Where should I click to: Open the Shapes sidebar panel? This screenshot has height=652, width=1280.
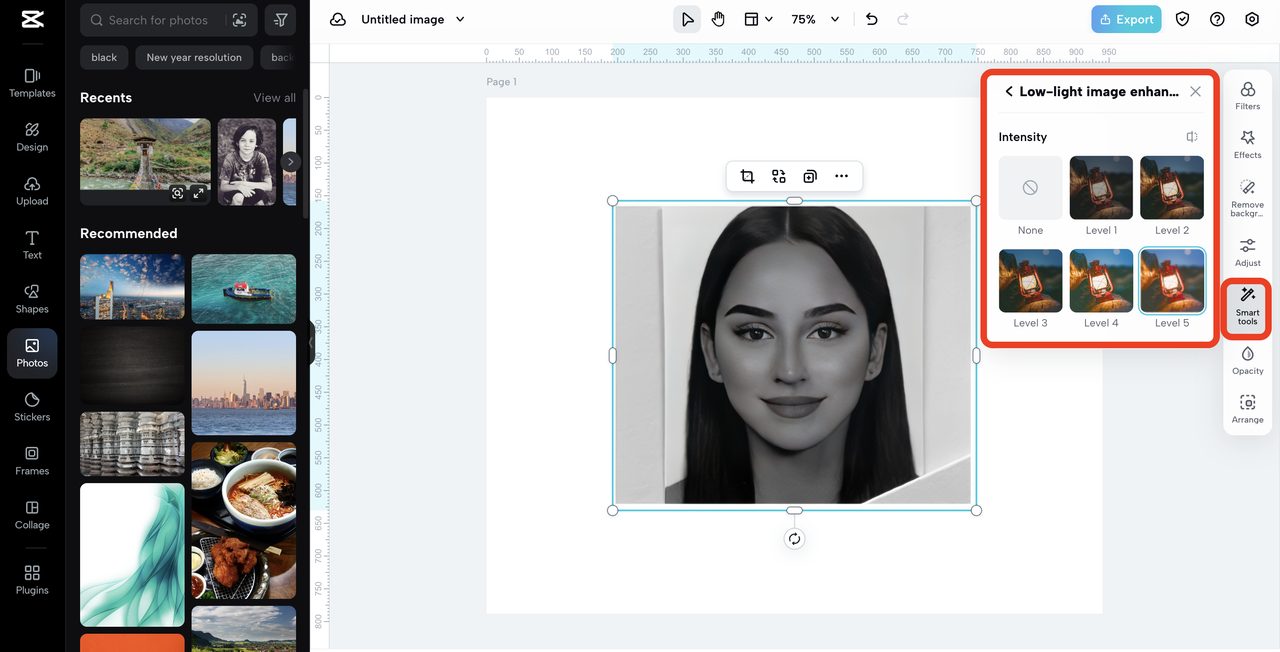click(x=32, y=299)
